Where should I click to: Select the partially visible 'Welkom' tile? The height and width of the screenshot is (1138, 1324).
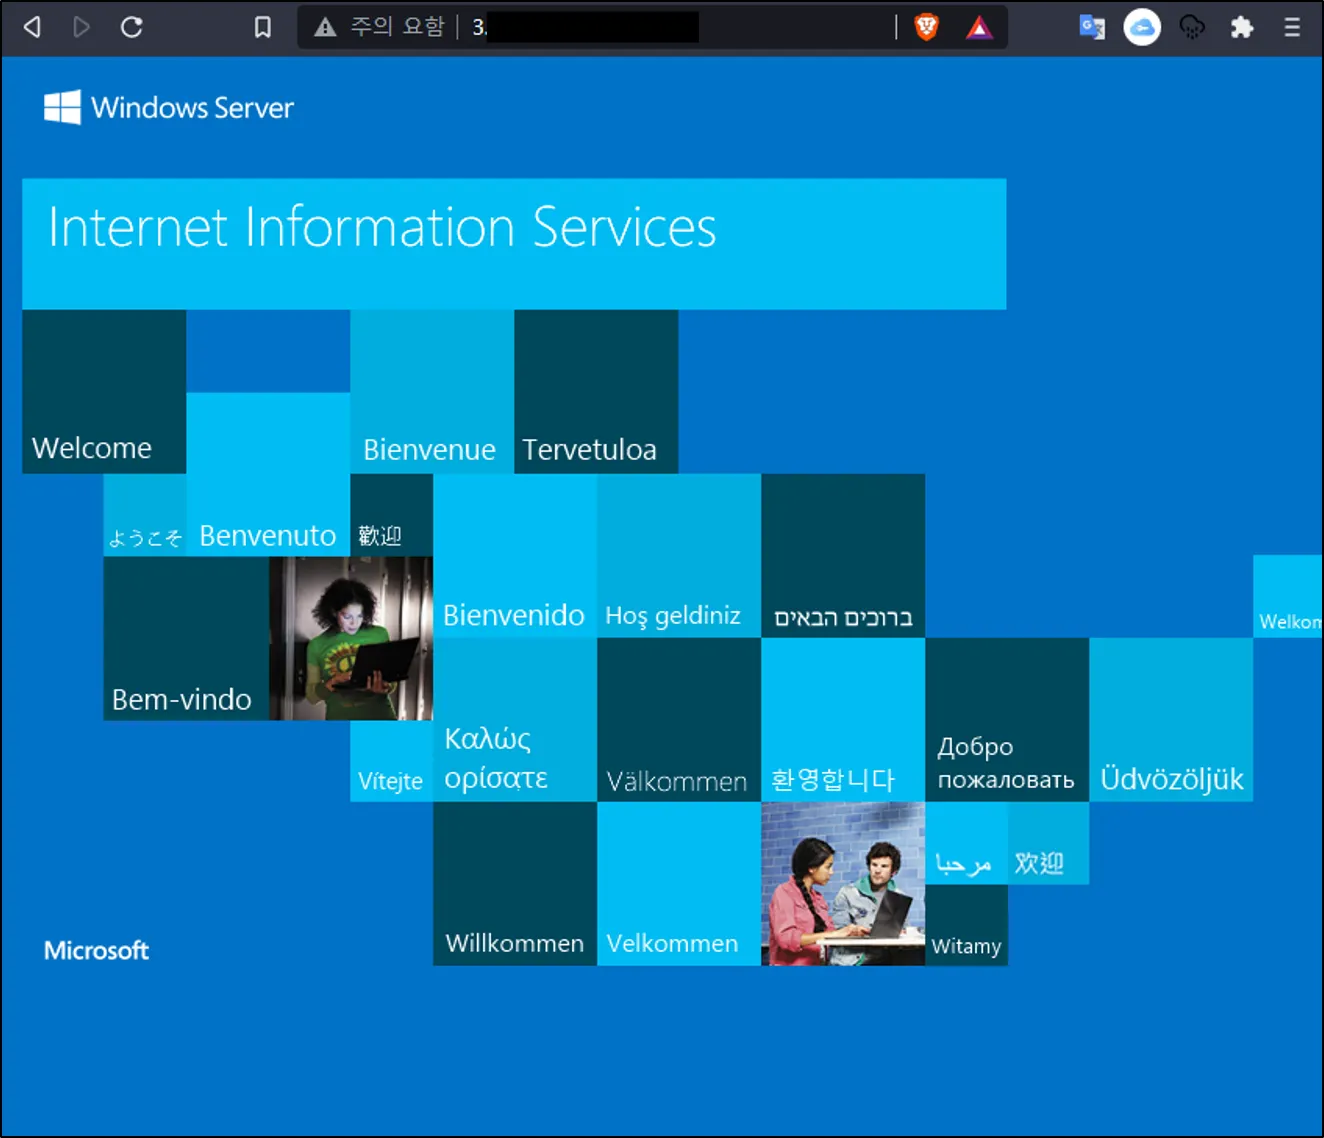point(1288,597)
